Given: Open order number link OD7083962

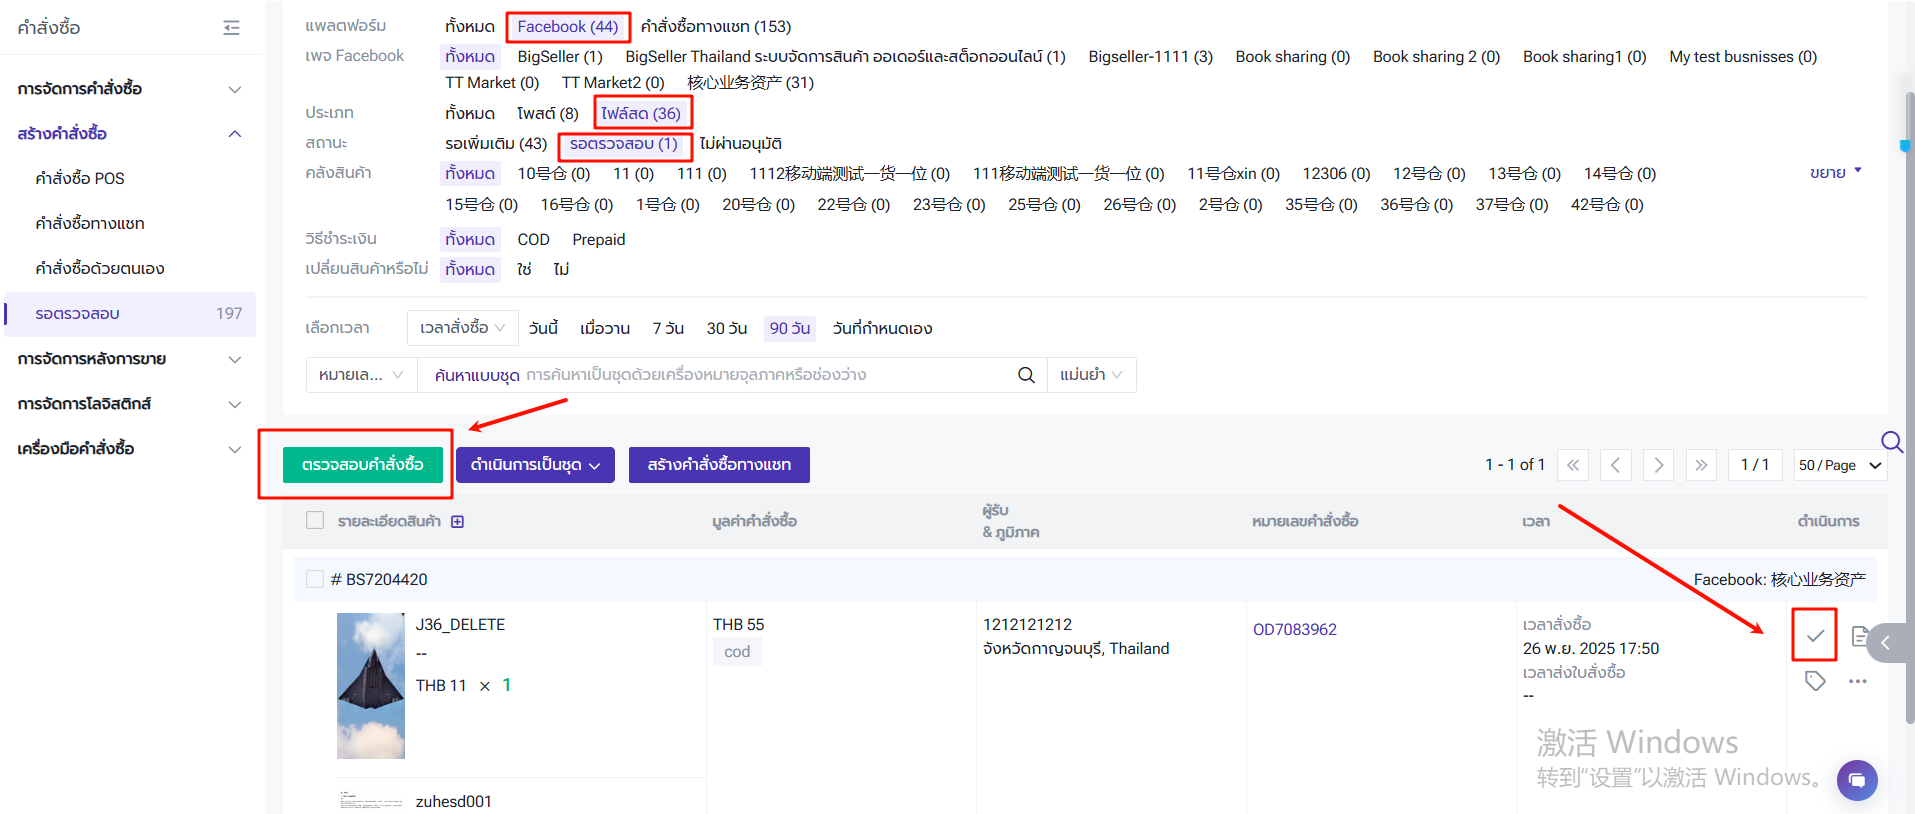Looking at the screenshot, I should [1294, 629].
